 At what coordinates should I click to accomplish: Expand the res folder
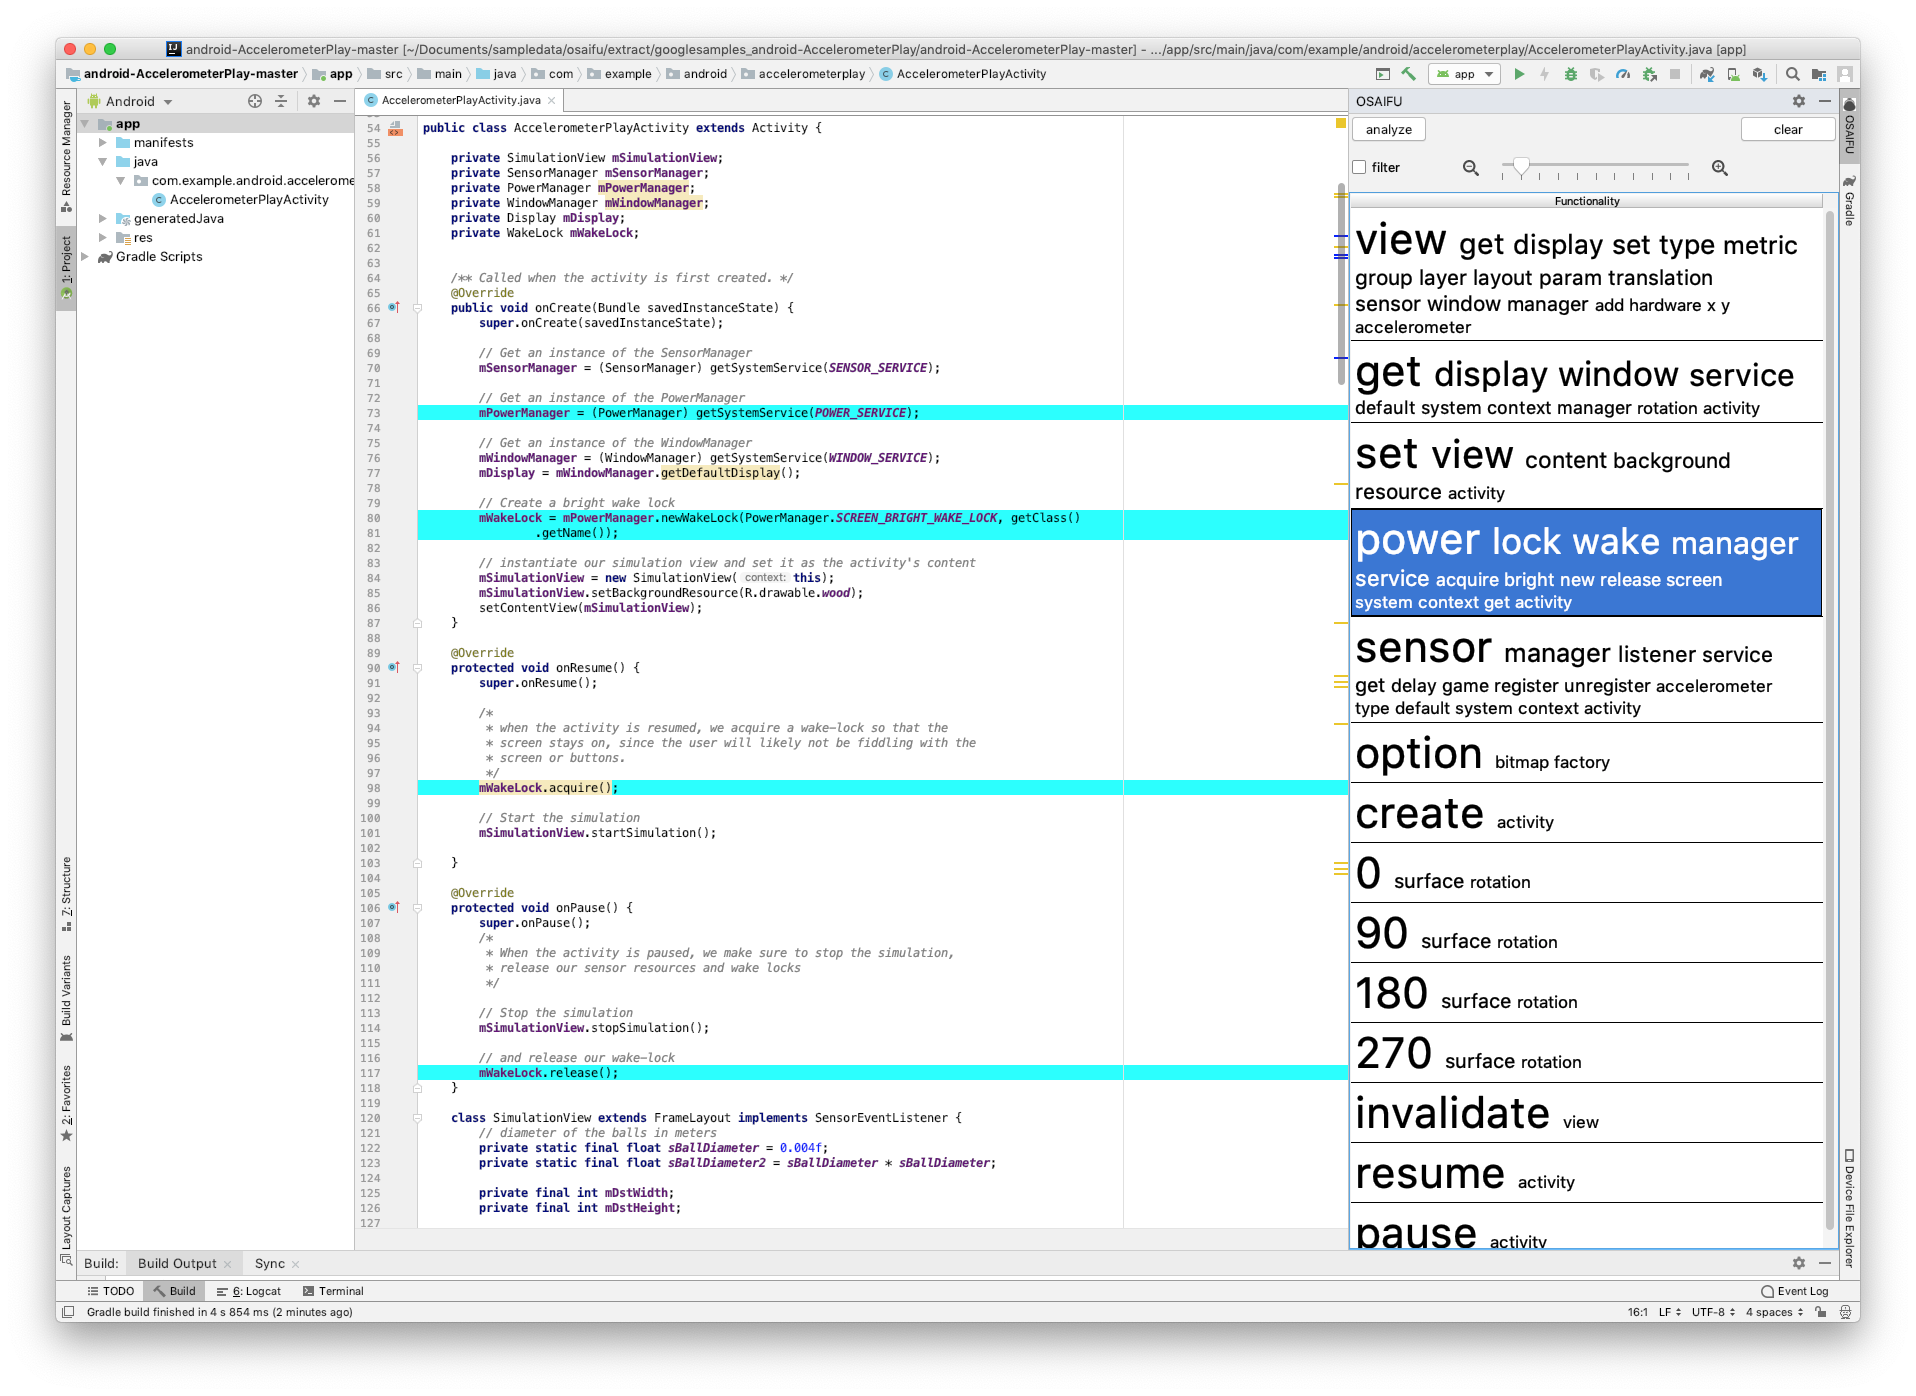103,238
